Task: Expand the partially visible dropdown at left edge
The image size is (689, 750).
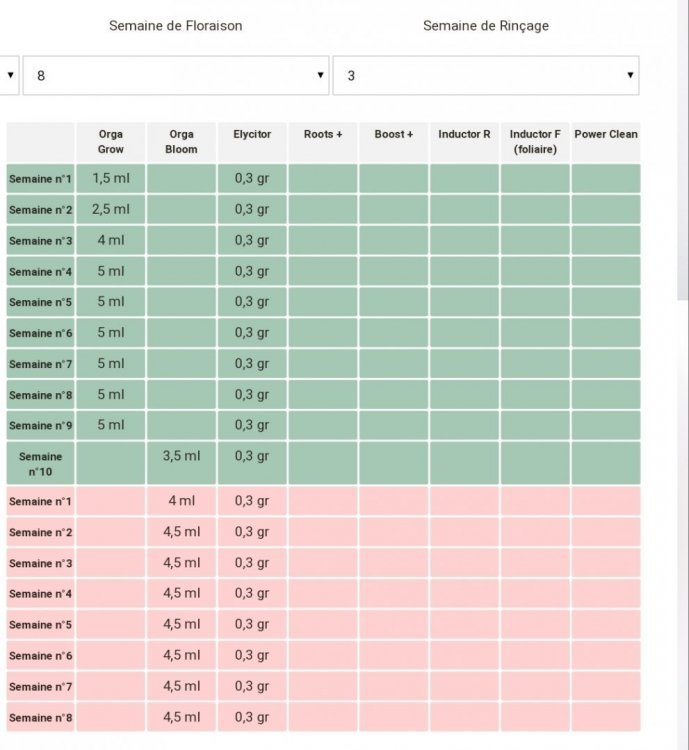Action: click(10, 76)
